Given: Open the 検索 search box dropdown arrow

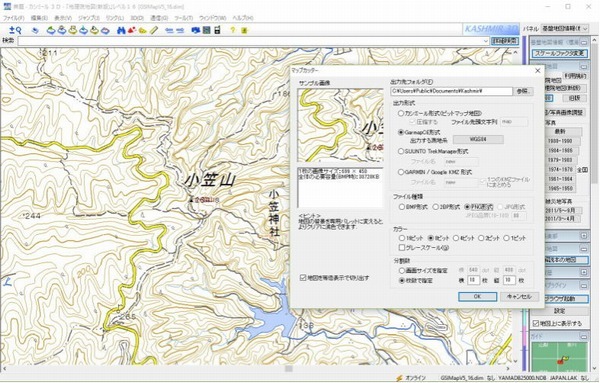Looking at the screenshot, I should pos(486,41).
